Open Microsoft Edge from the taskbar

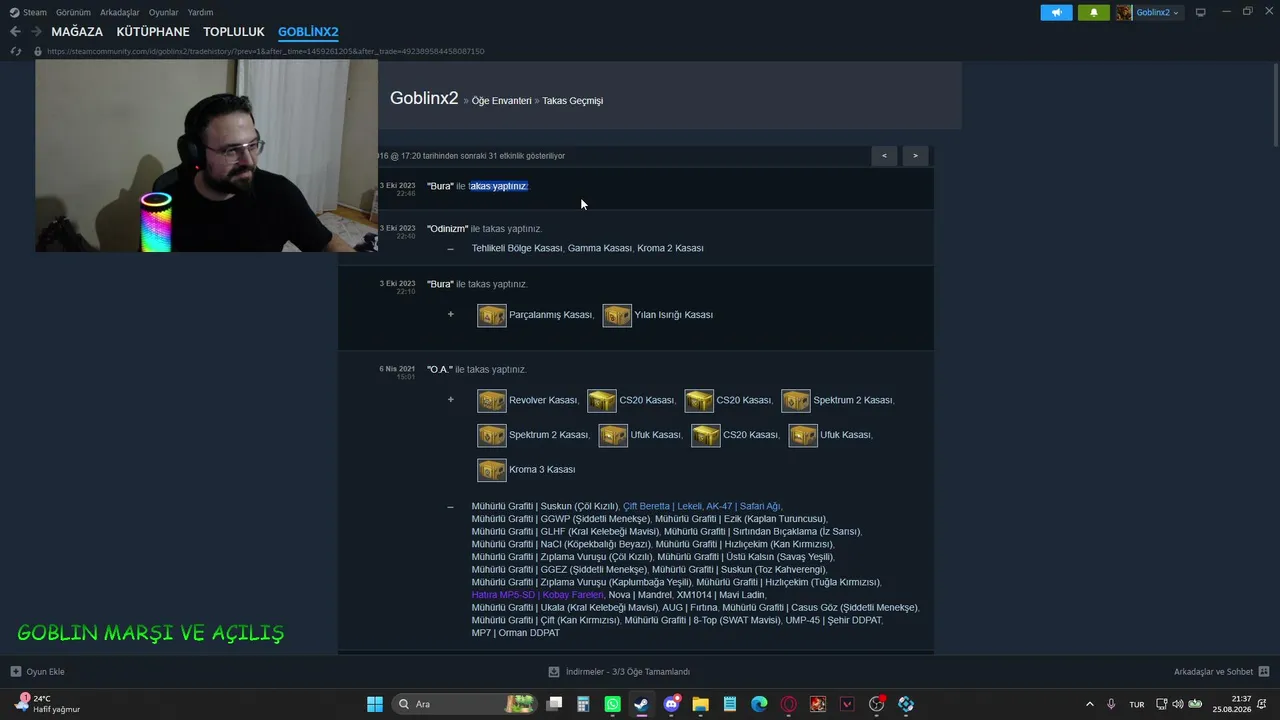pos(759,704)
